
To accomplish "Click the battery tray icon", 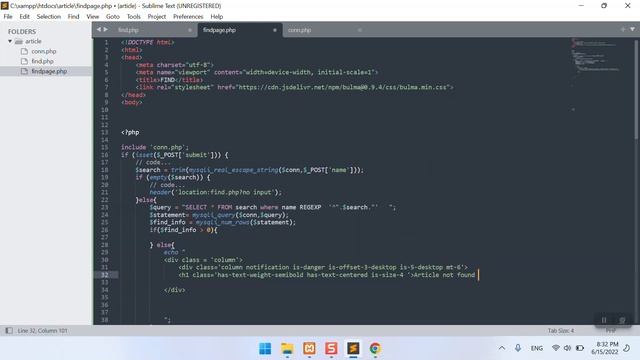I will pos(580,348).
